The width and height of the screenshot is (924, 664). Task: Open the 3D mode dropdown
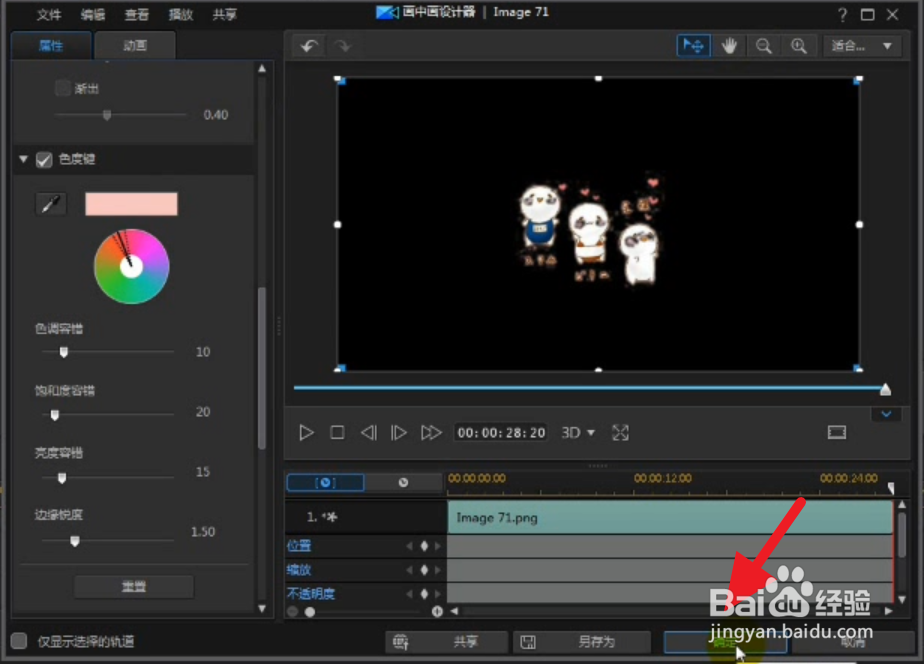[x=578, y=432]
